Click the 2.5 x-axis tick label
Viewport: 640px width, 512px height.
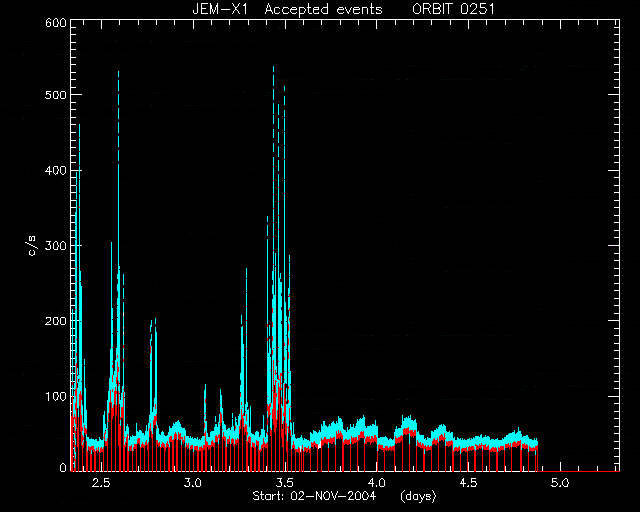pos(101,483)
